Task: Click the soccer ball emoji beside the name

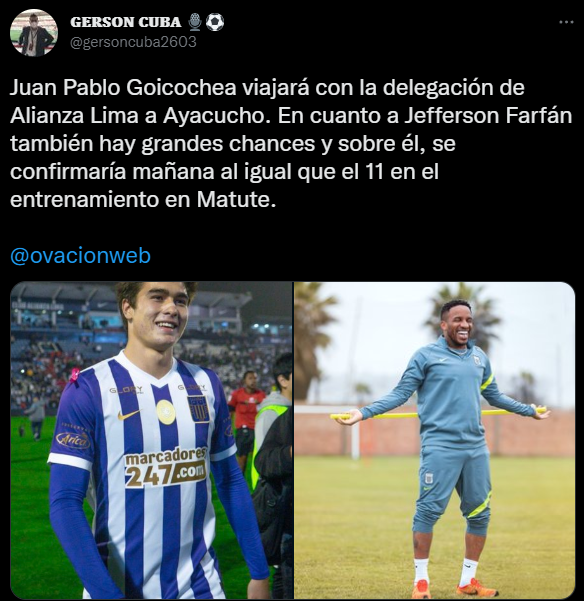Action: click(x=215, y=22)
